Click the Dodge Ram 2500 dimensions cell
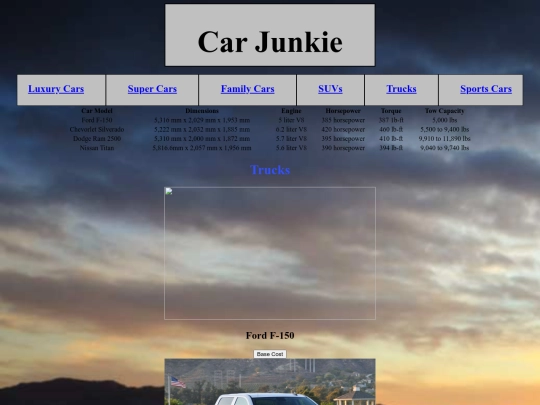This screenshot has height=405, width=540. (202, 139)
